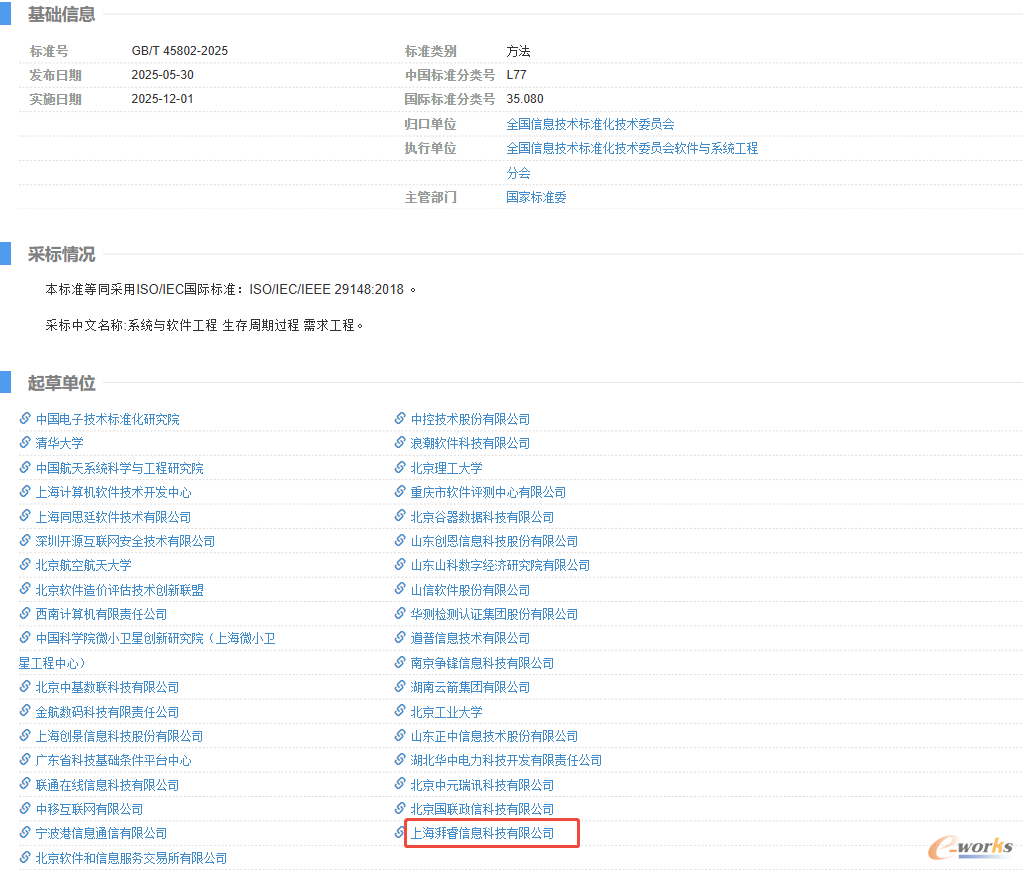Click link icon beside 山信软件股份有限公司
The width and height of the screenshot is (1023, 870).
(400, 589)
